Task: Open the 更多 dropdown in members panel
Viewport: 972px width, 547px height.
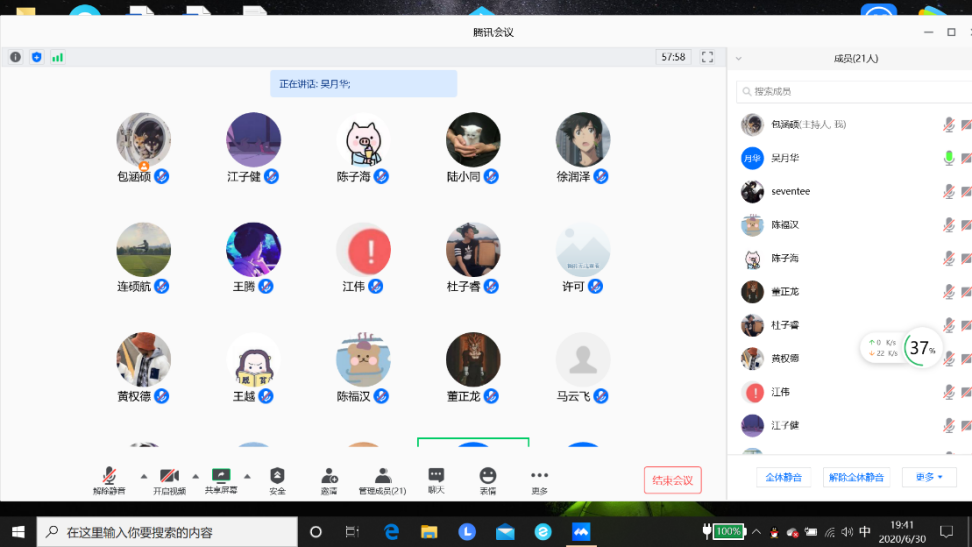Action: coord(929,477)
